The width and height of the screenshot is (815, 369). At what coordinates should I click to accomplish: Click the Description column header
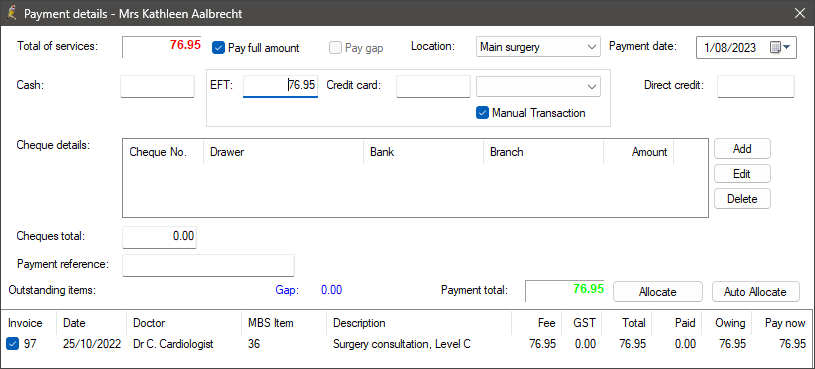click(x=419, y=323)
